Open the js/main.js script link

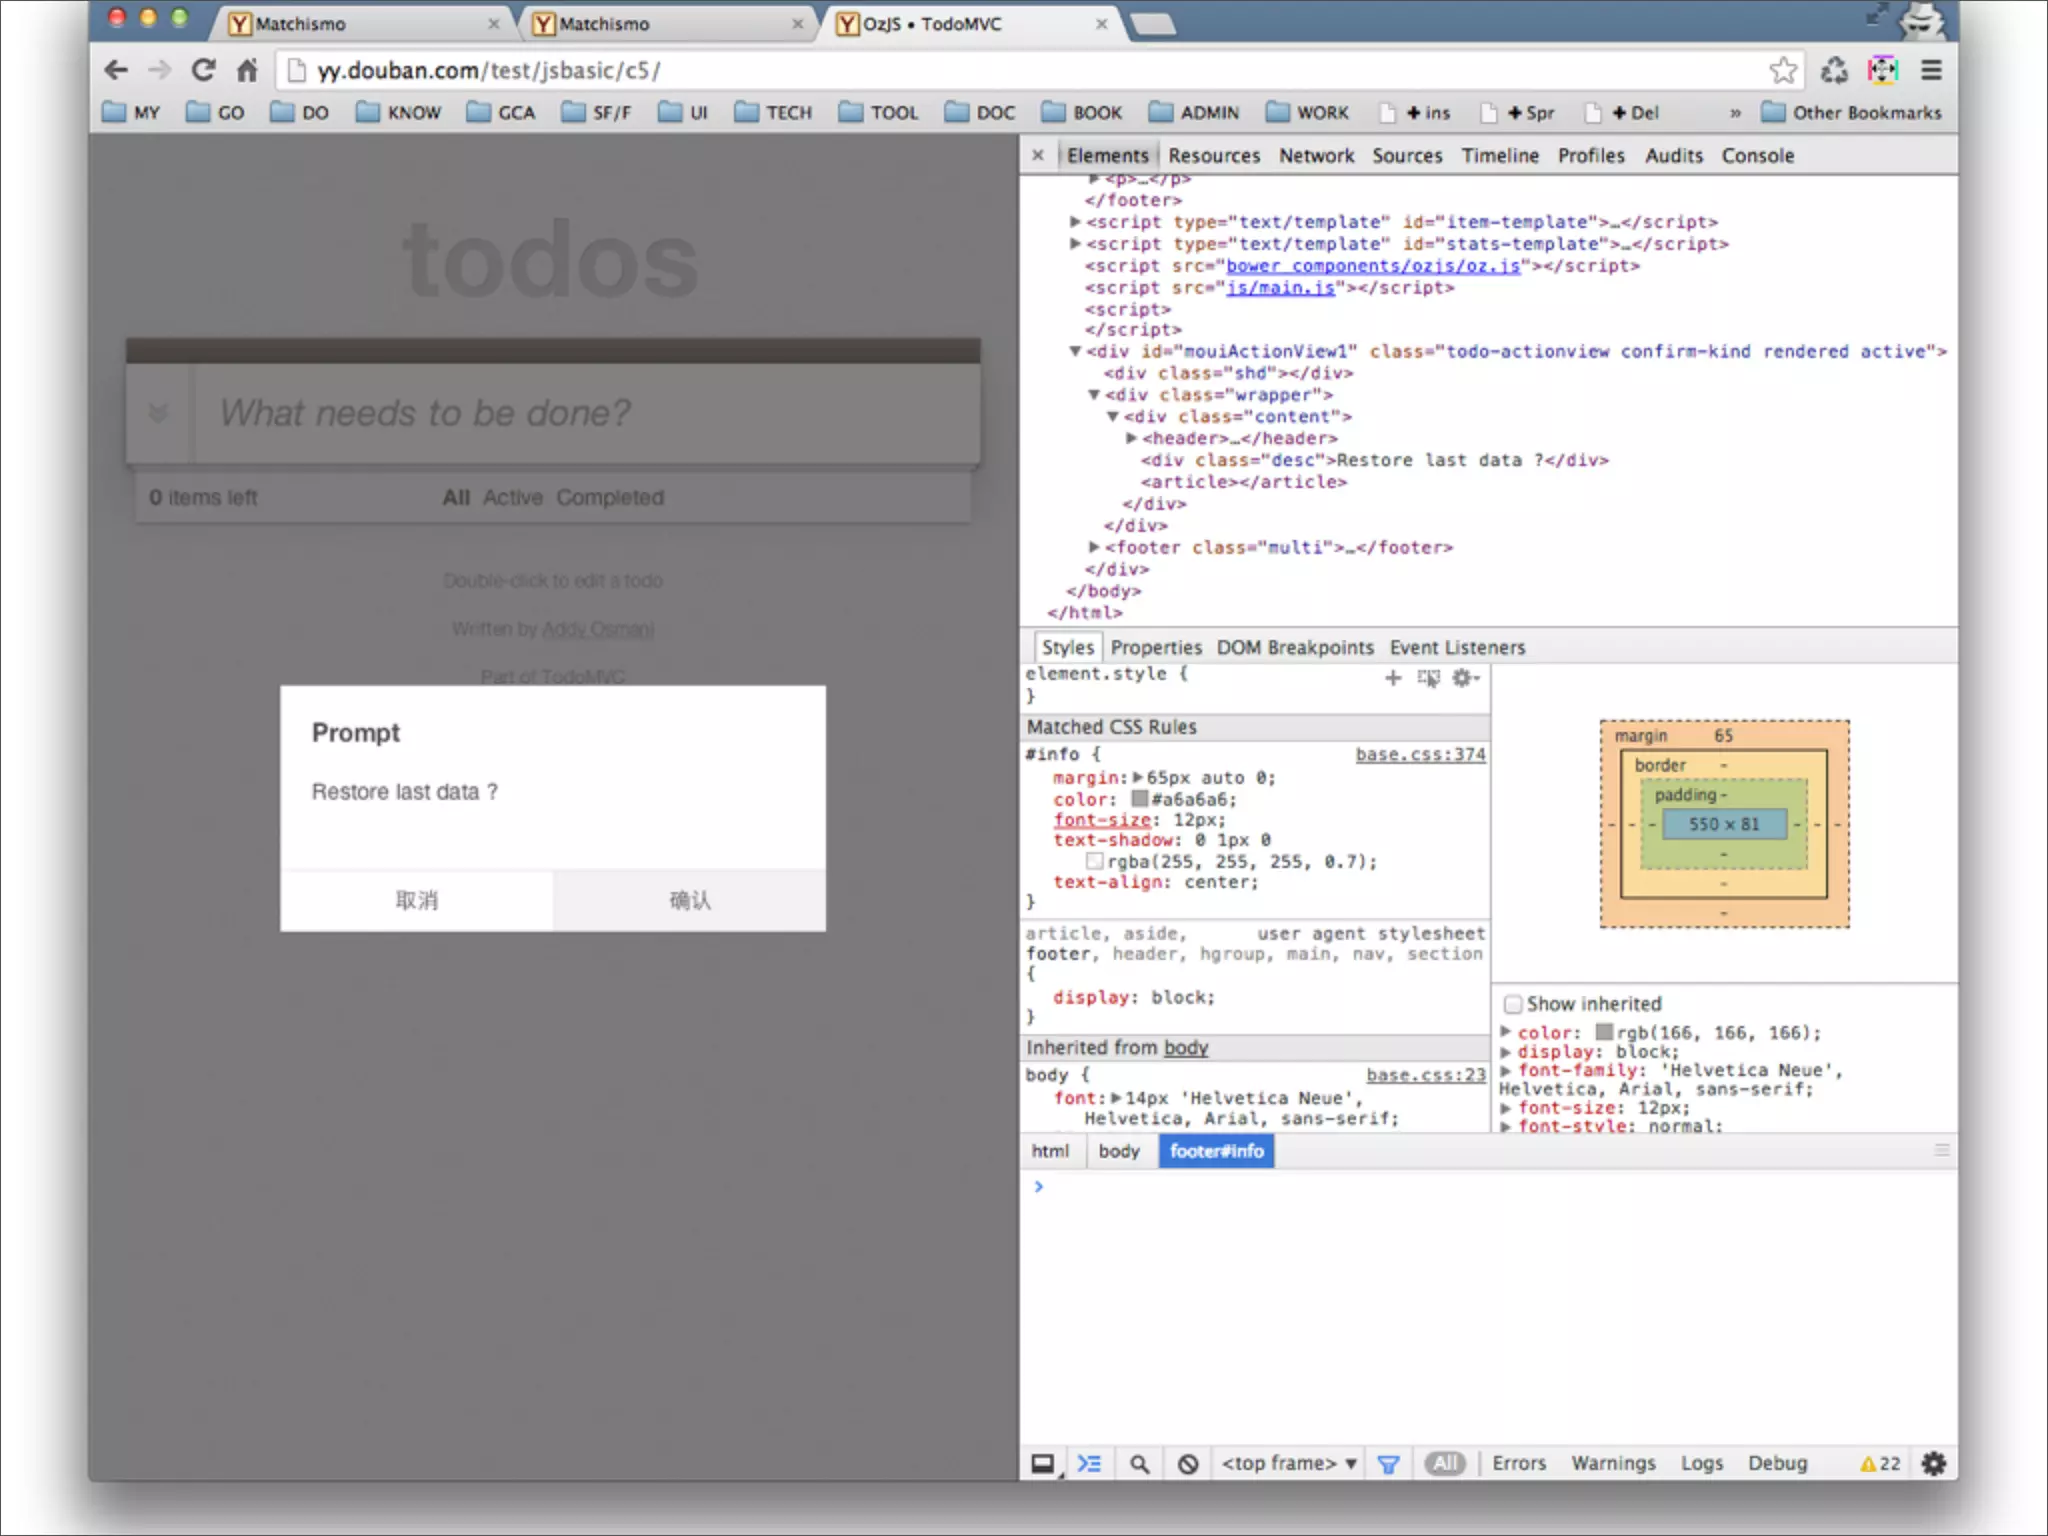(x=1280, y=288)
